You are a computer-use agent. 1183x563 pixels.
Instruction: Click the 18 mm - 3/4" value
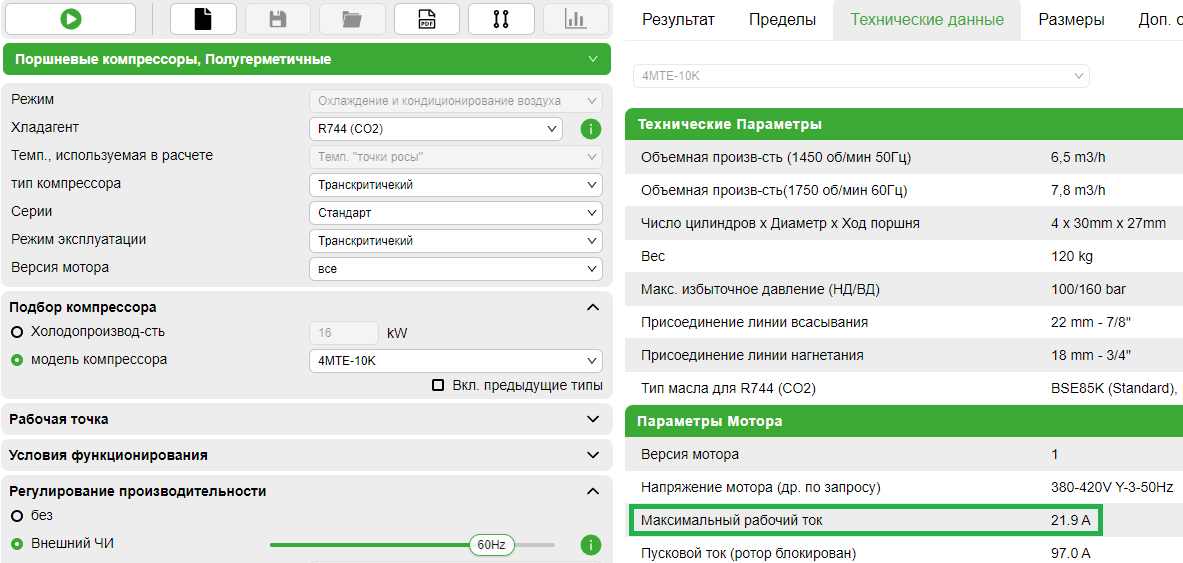coord(1091,355)
